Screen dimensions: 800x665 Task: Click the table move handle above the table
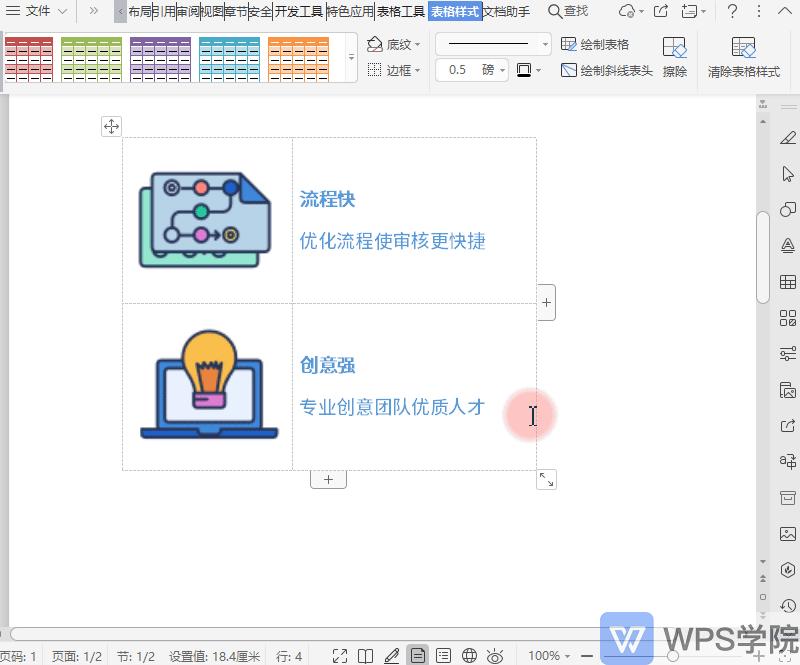[x=111, y=126]
